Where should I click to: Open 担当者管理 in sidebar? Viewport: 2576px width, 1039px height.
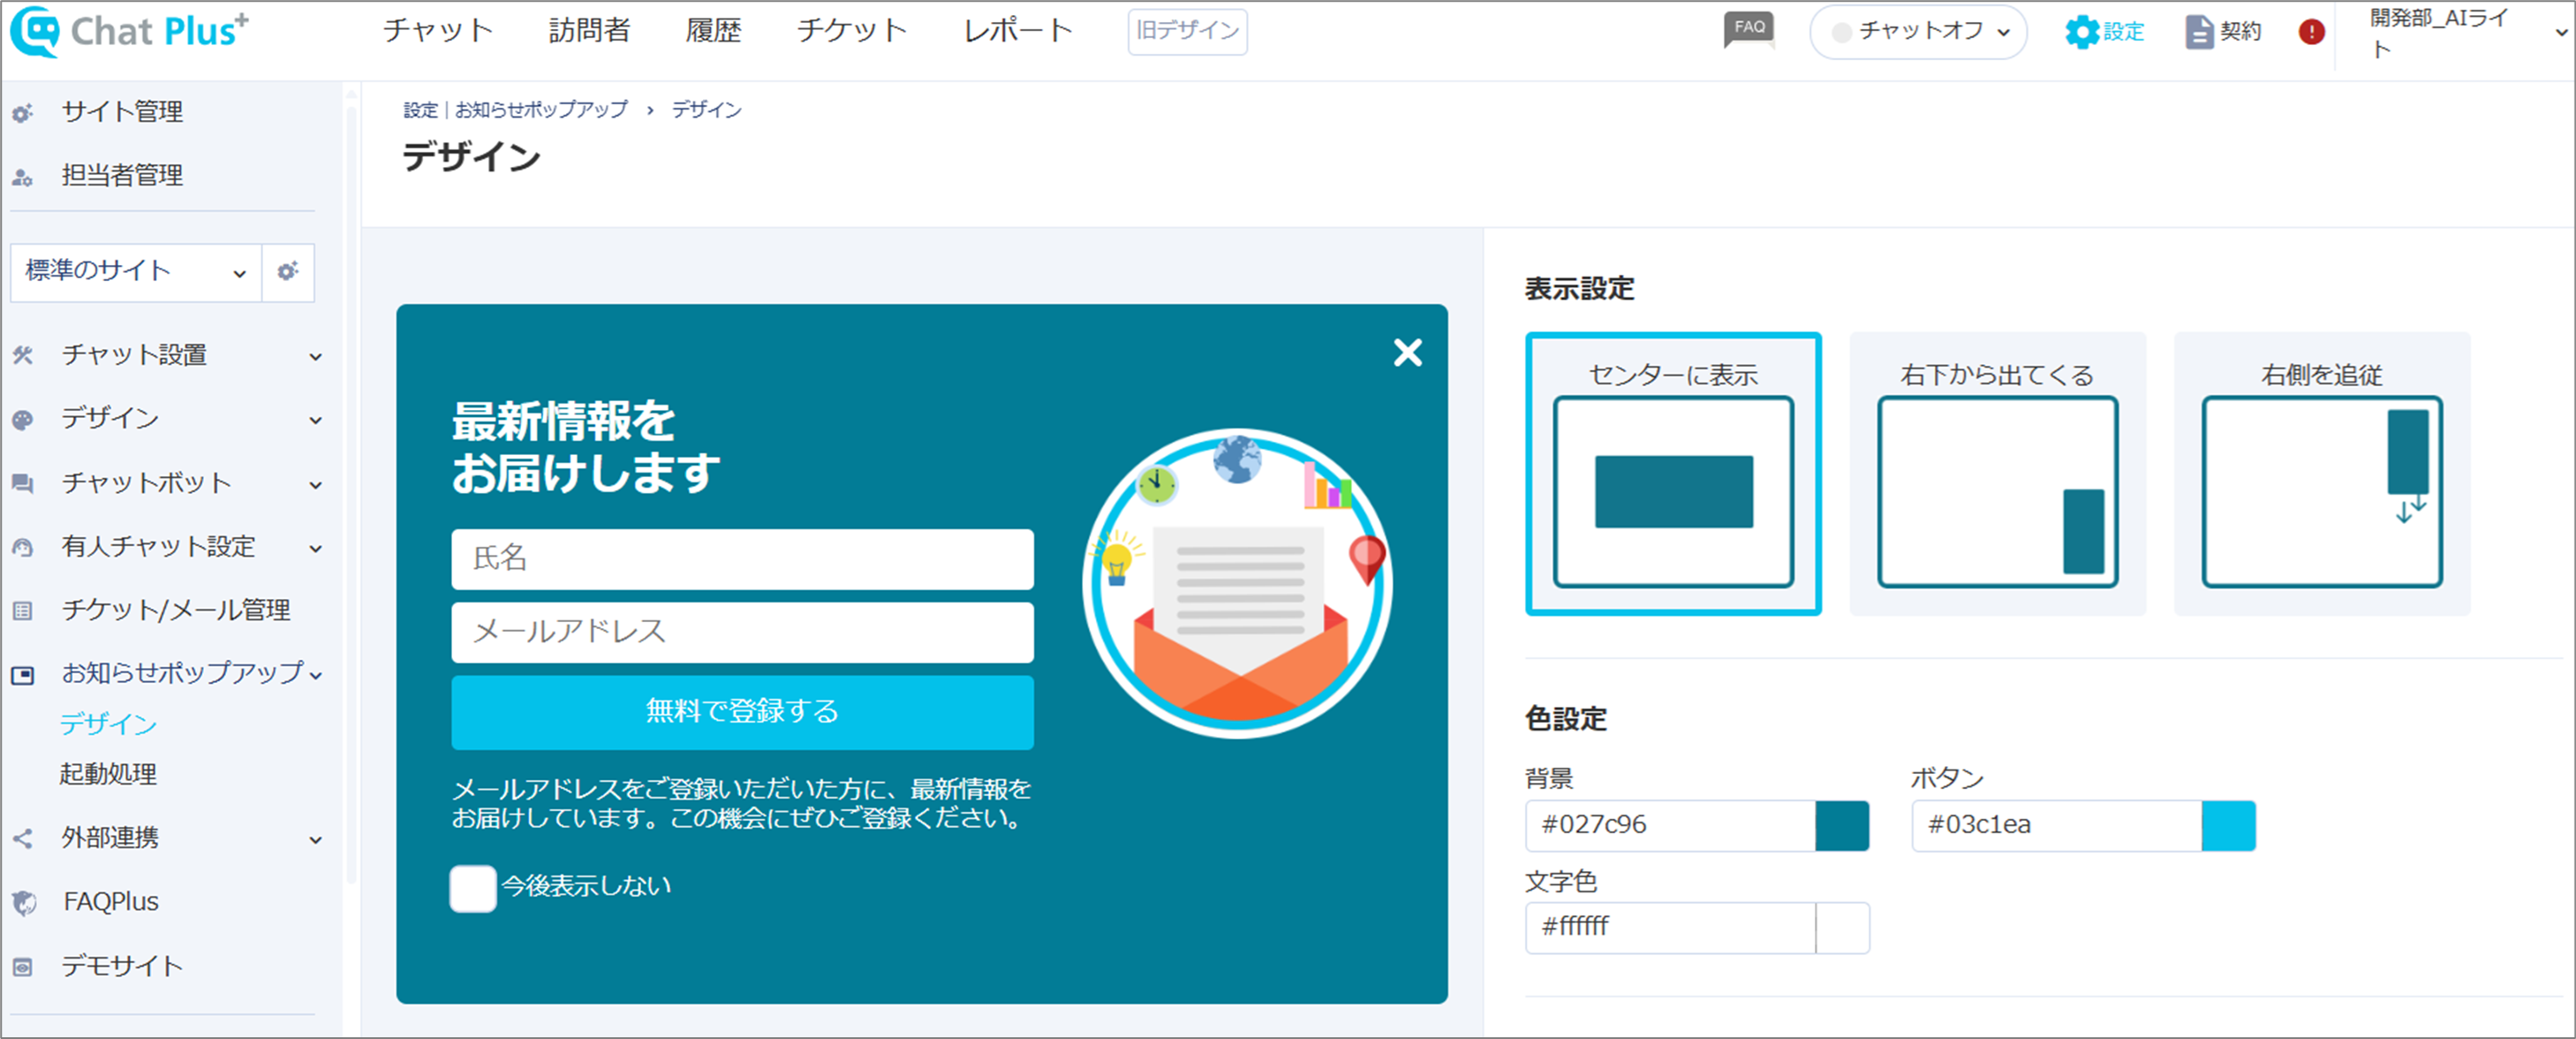coord(122,176)
